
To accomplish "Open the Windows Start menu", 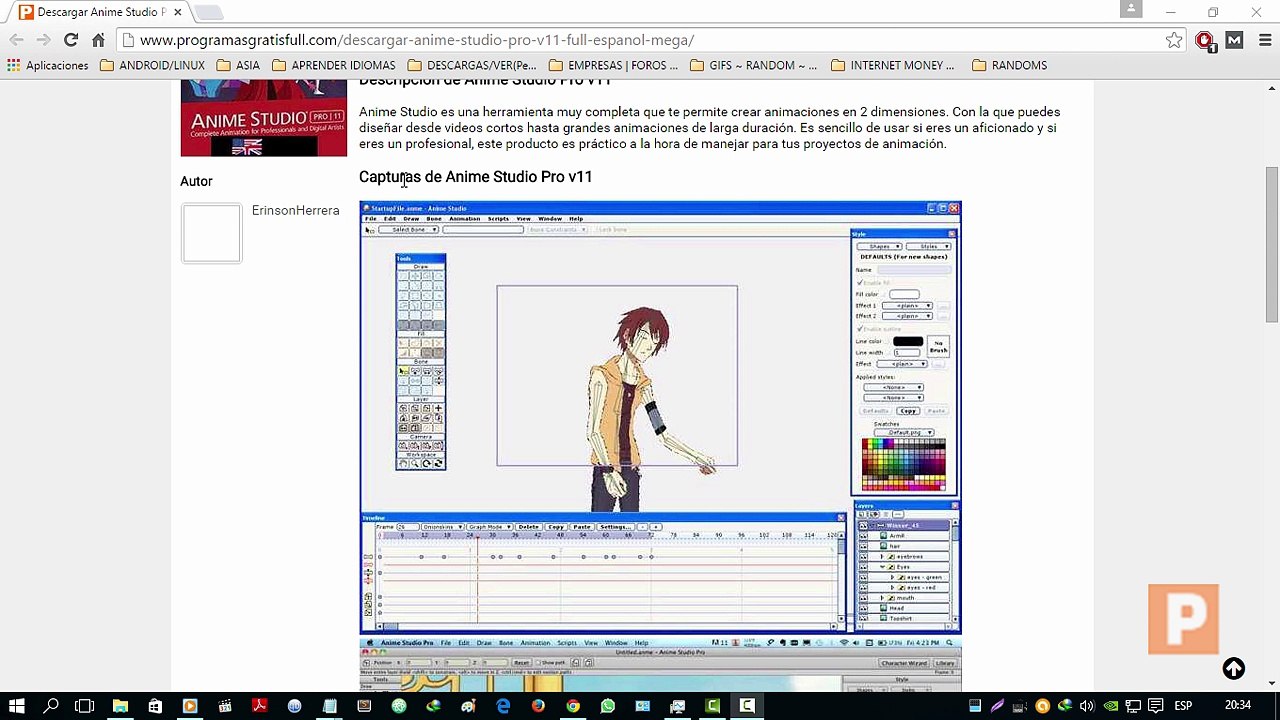I will point(17,705).
